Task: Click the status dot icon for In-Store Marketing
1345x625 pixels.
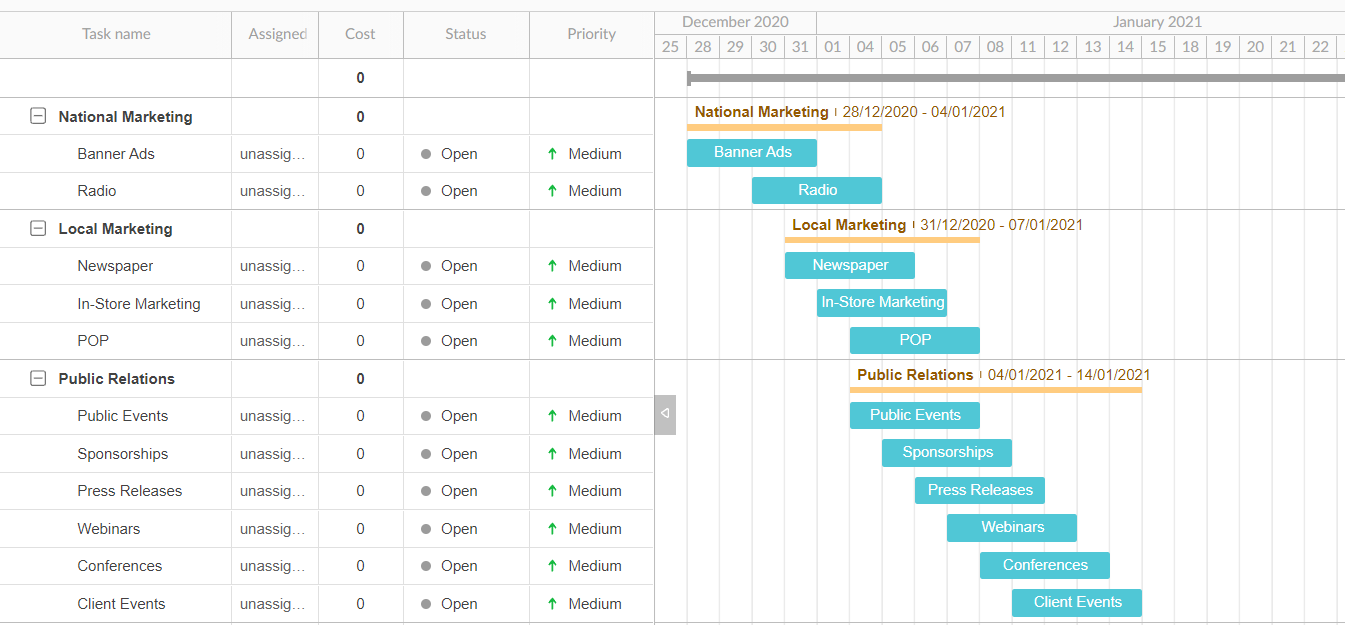Action: tap(426, 303)
